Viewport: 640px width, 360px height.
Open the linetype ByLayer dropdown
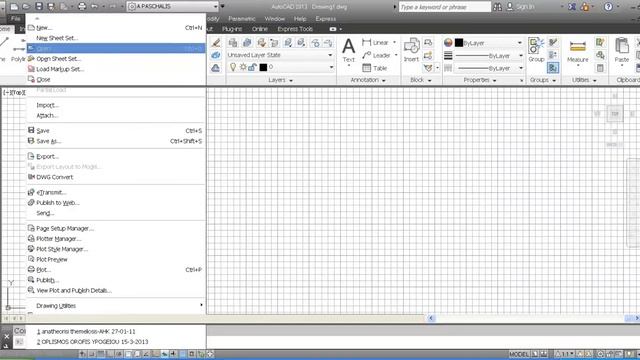pos(489,68)
